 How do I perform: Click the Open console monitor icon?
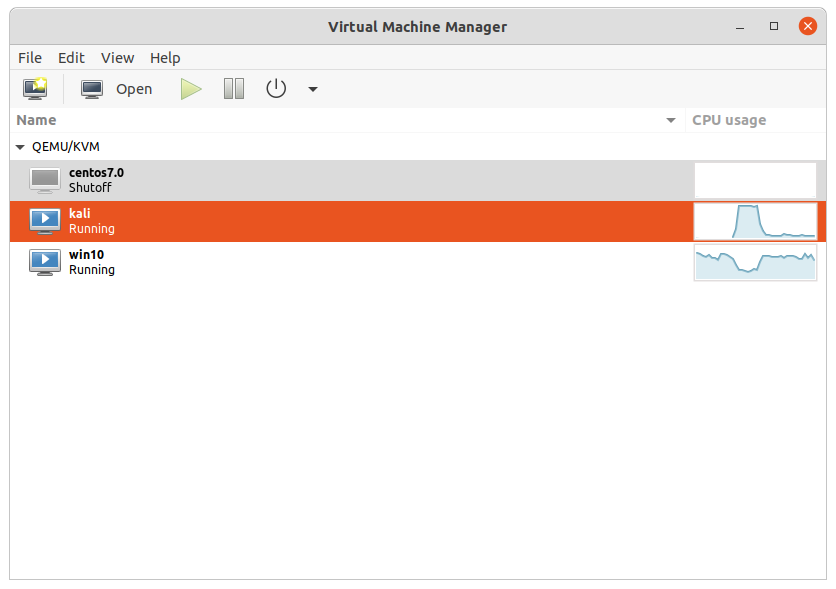(x=92, y=89)
